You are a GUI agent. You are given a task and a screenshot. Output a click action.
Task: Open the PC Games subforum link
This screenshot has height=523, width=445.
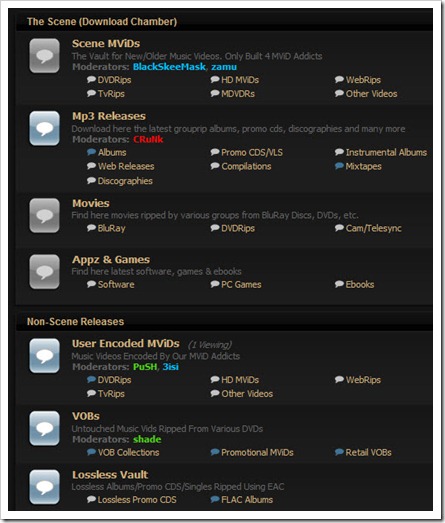click(241, 285)
